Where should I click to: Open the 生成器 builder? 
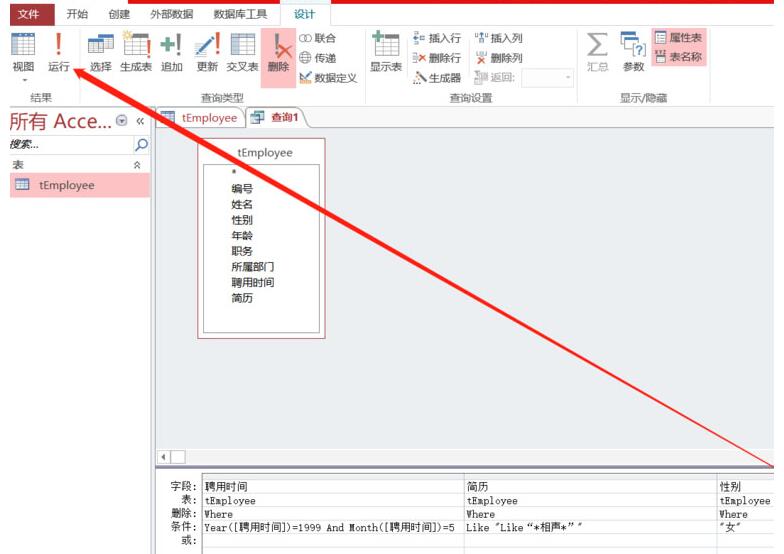[x=437, y=78]
